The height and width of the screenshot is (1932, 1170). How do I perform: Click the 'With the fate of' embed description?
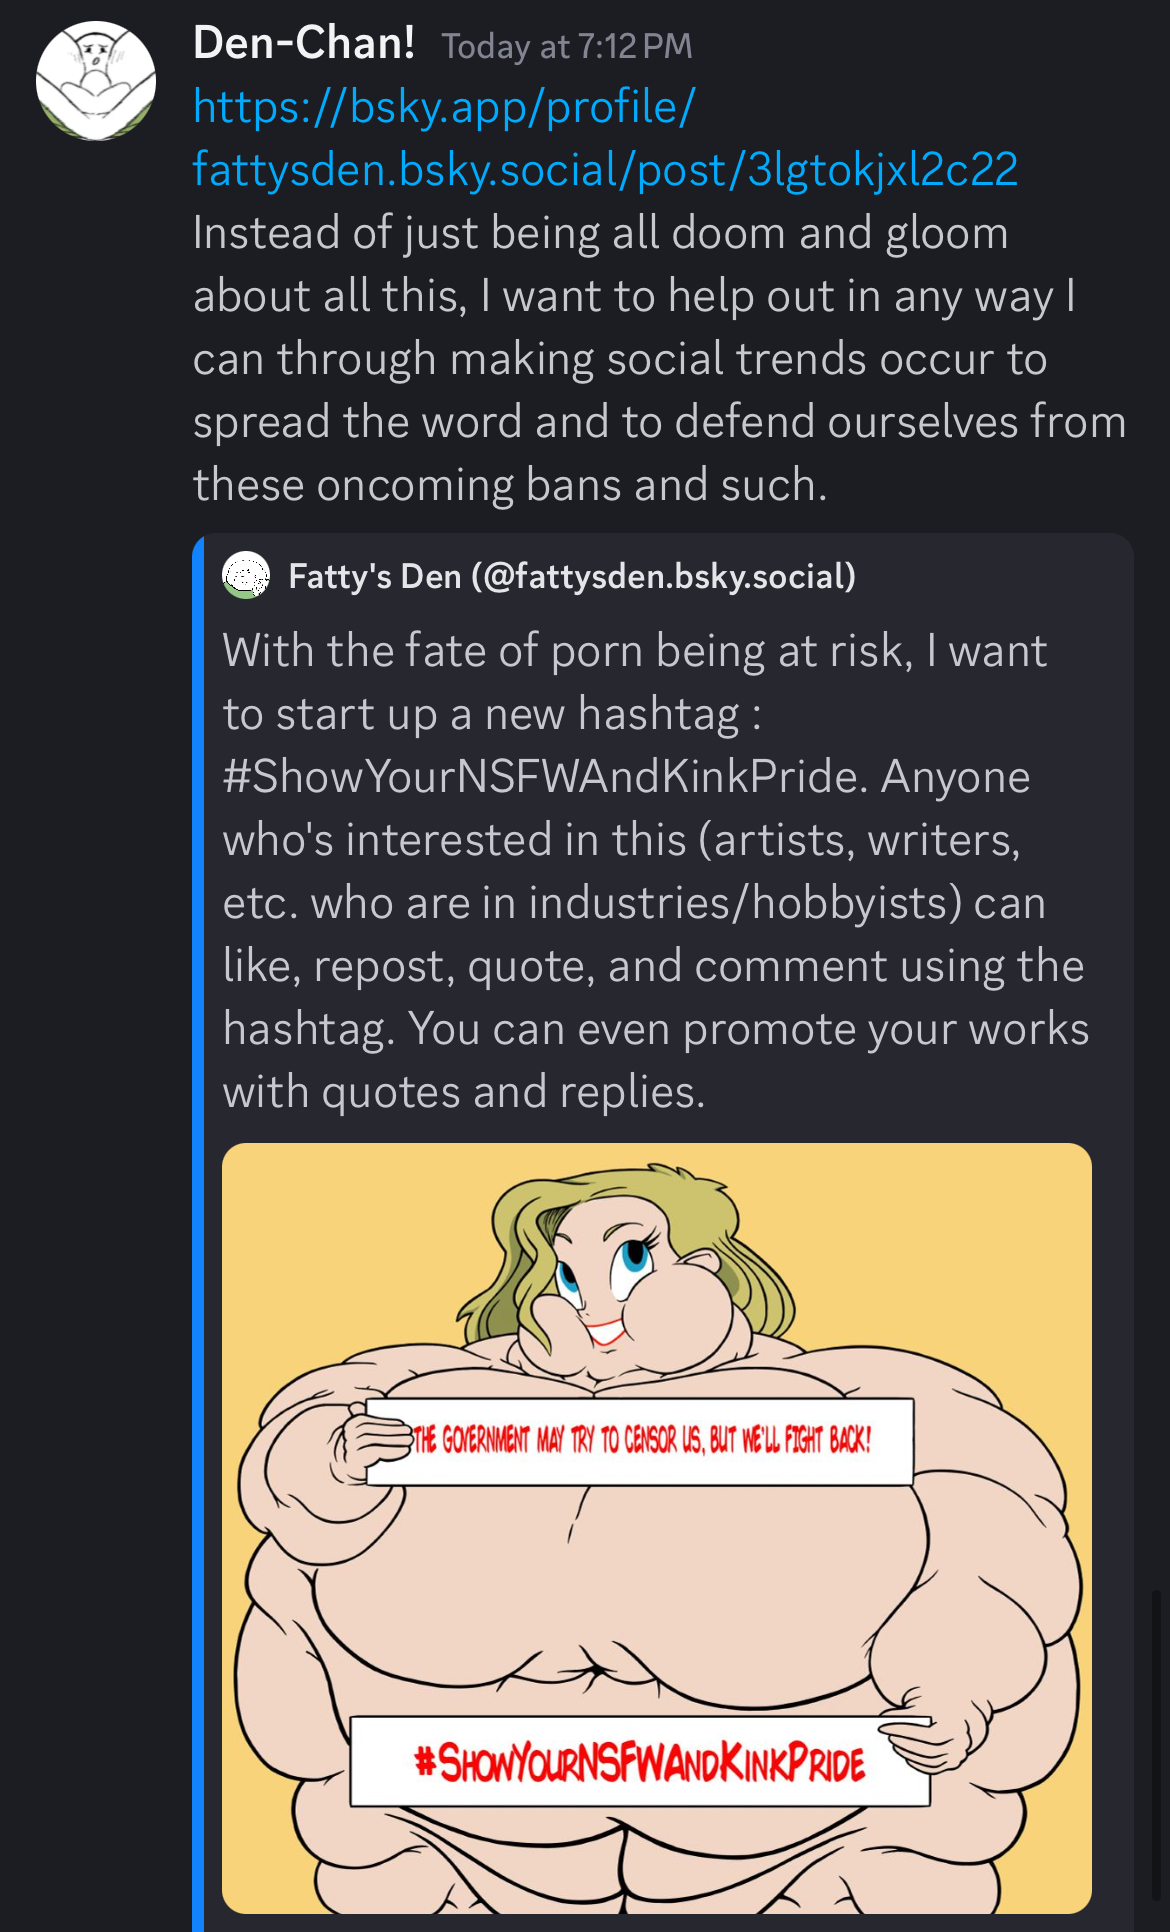[656, 871]
